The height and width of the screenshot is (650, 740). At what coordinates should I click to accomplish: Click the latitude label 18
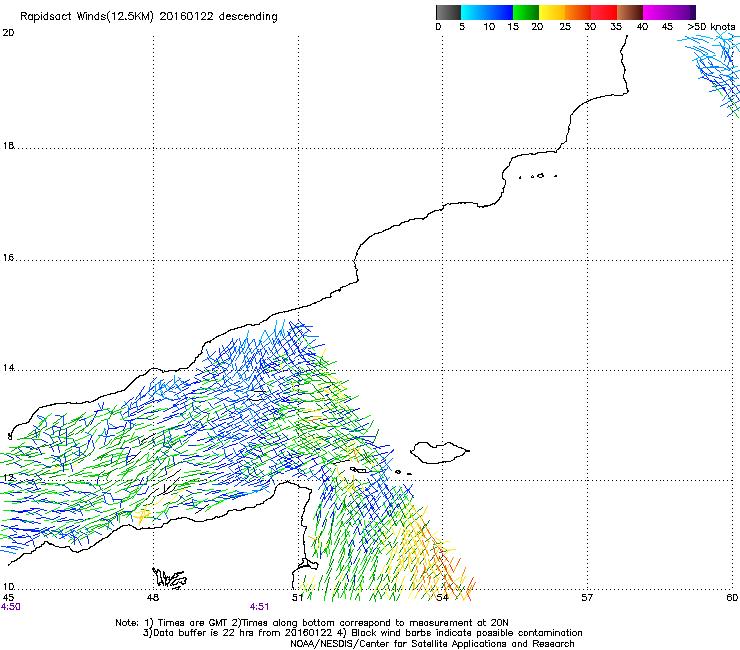pos(8,146)
